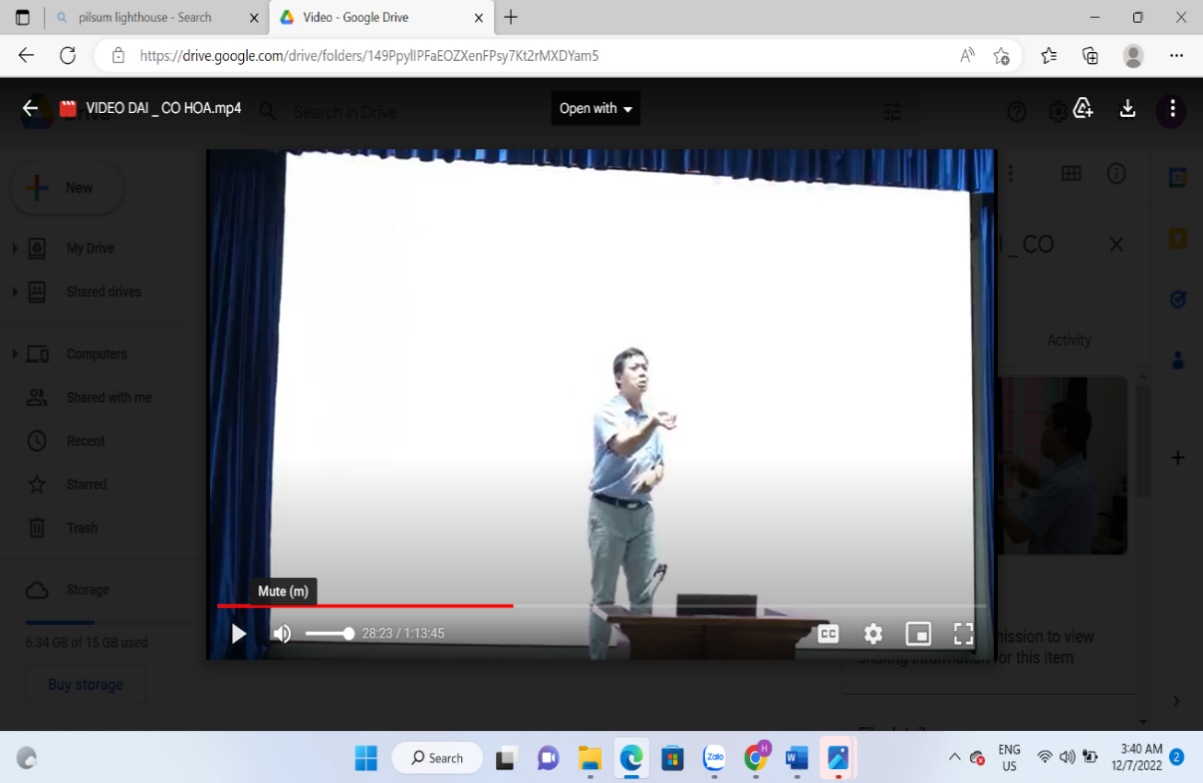Mute the video with speaker icon

coord(282,633)
